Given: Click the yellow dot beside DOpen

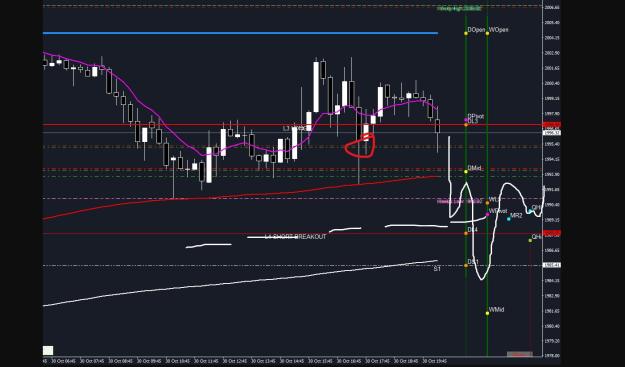Looking at the screenshot, I should (x=466, y=33).
